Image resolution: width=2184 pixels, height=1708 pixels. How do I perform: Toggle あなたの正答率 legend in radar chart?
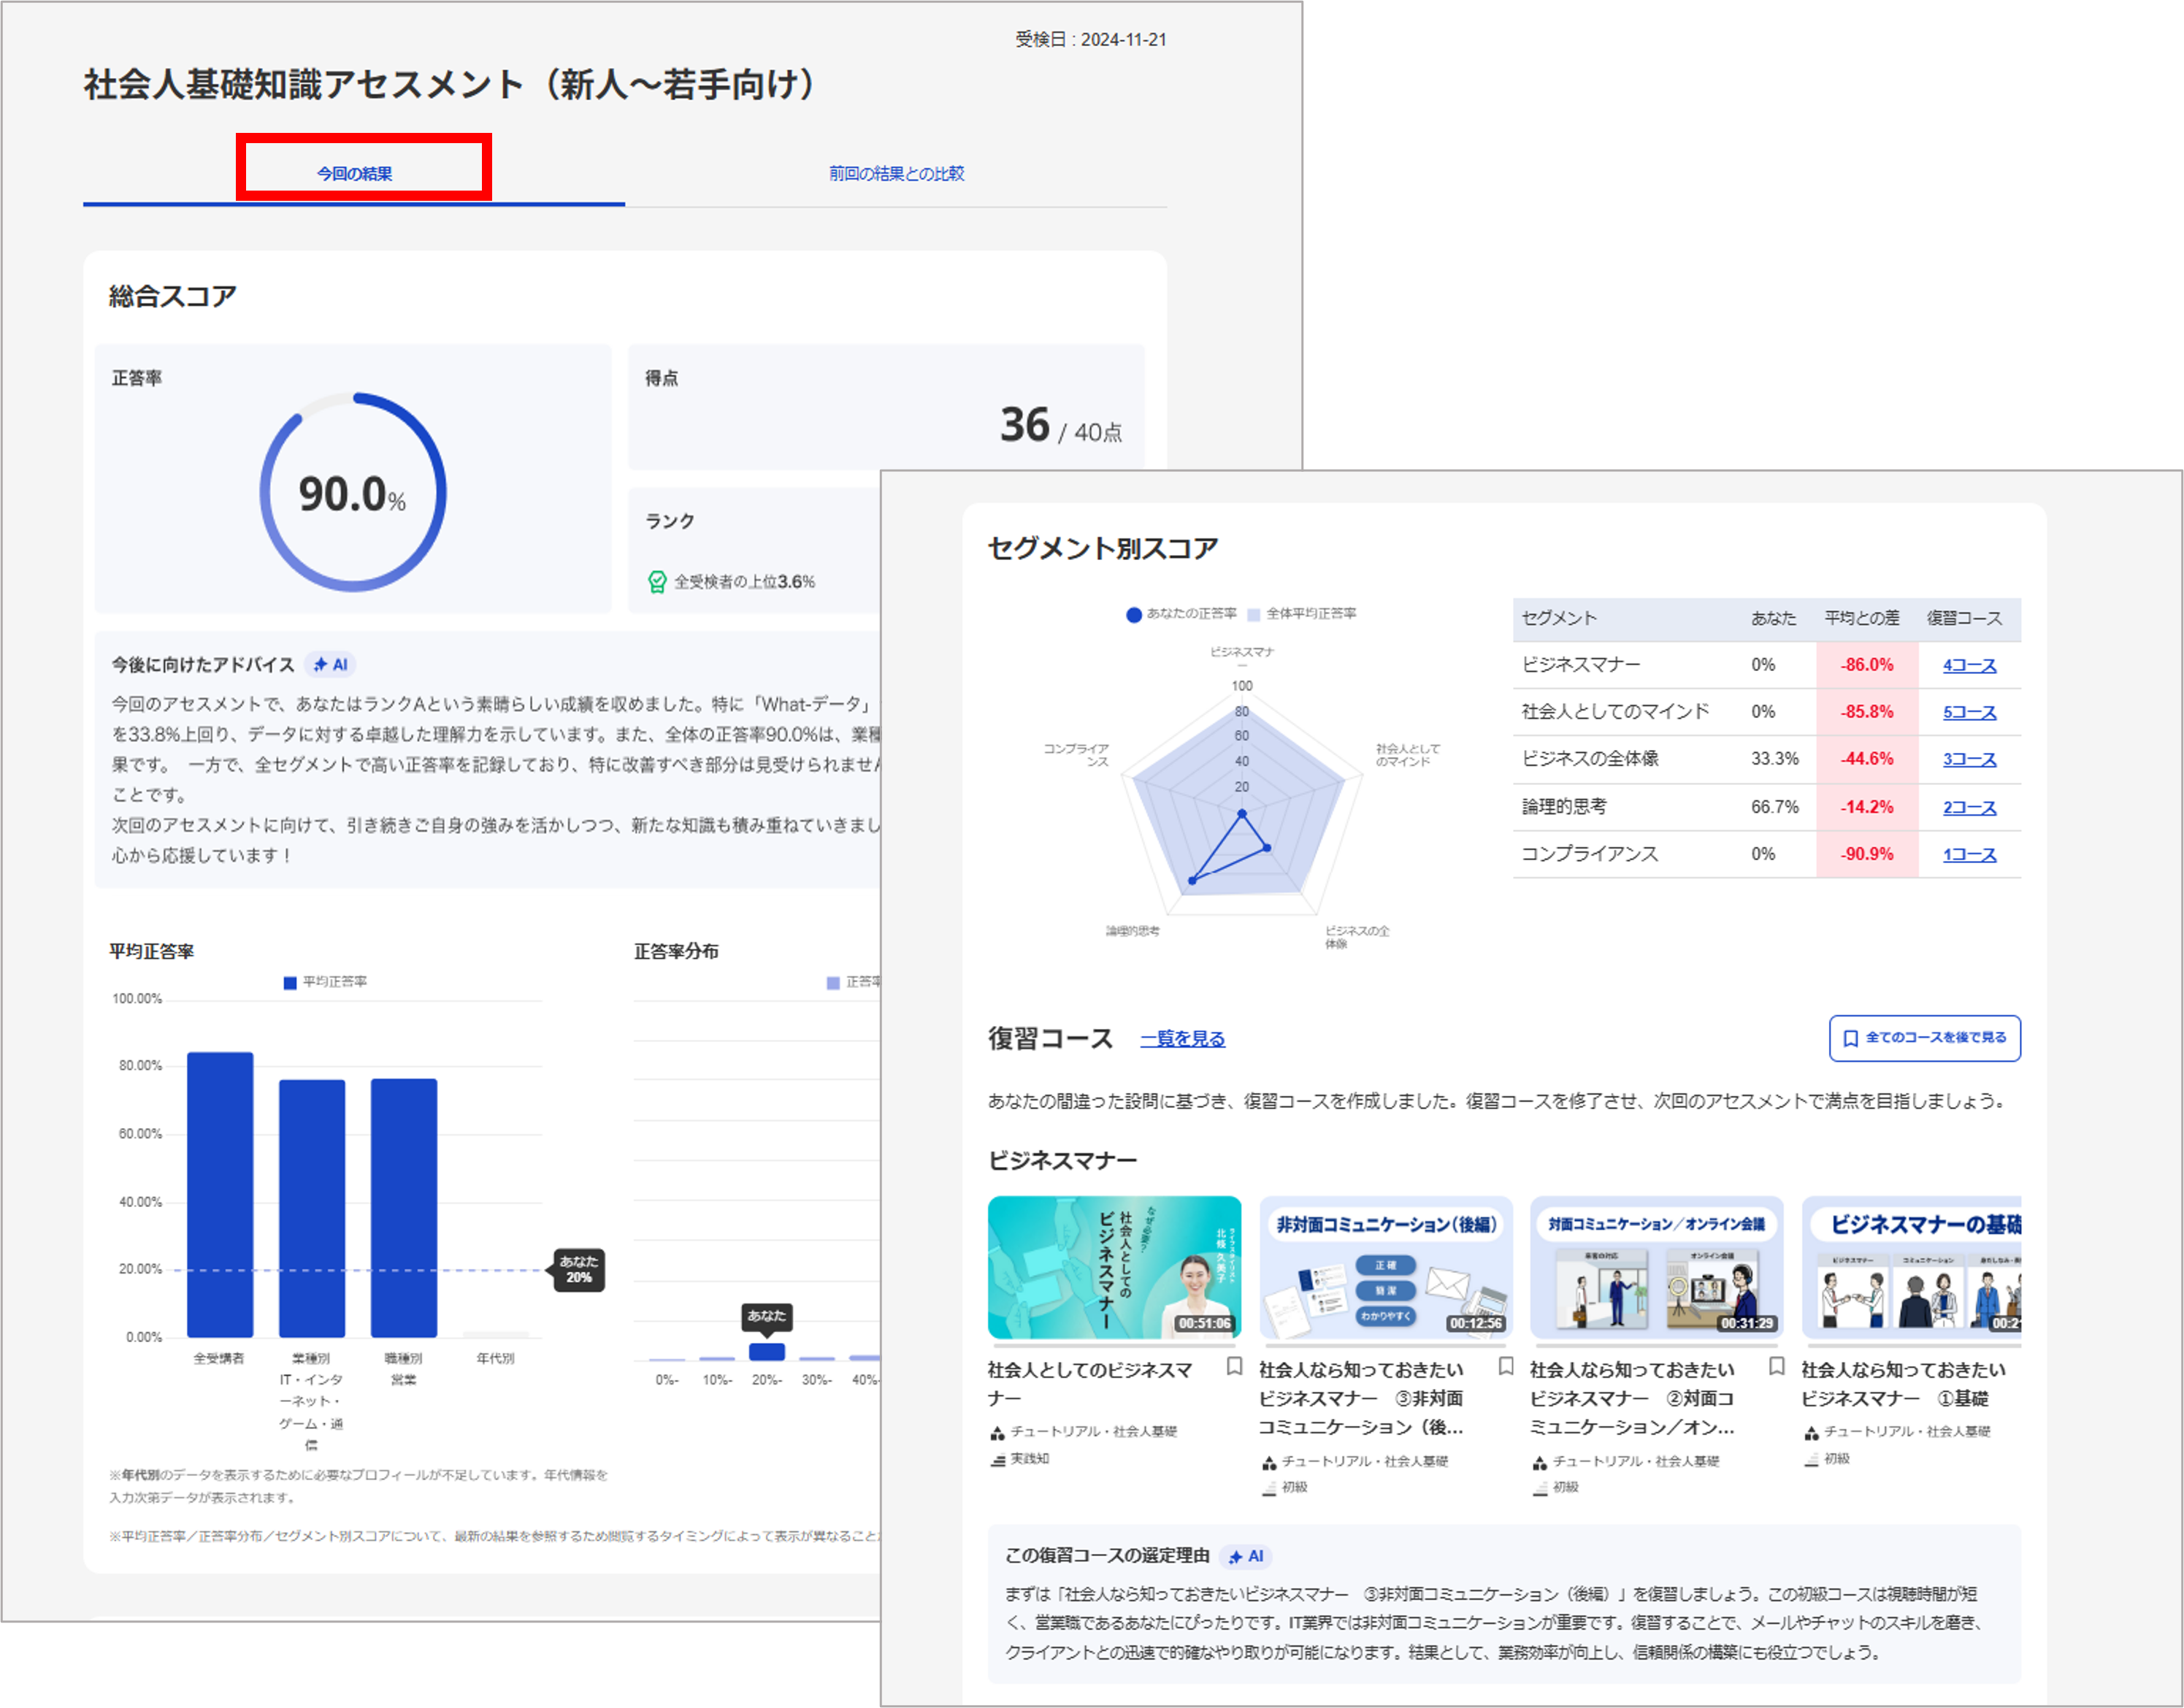point(1182,614)
